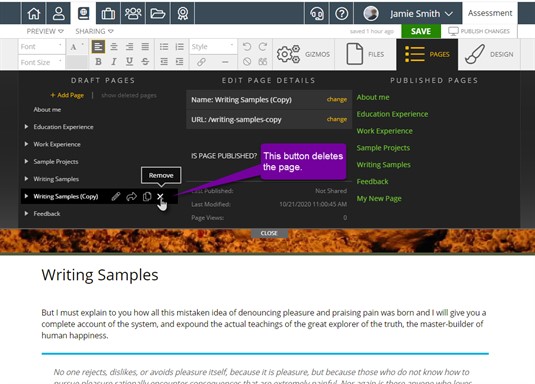Click the Home icon in top navigation
Viewport: 535px width, 384px height.
pyautogui.click(x=33, y=13)
